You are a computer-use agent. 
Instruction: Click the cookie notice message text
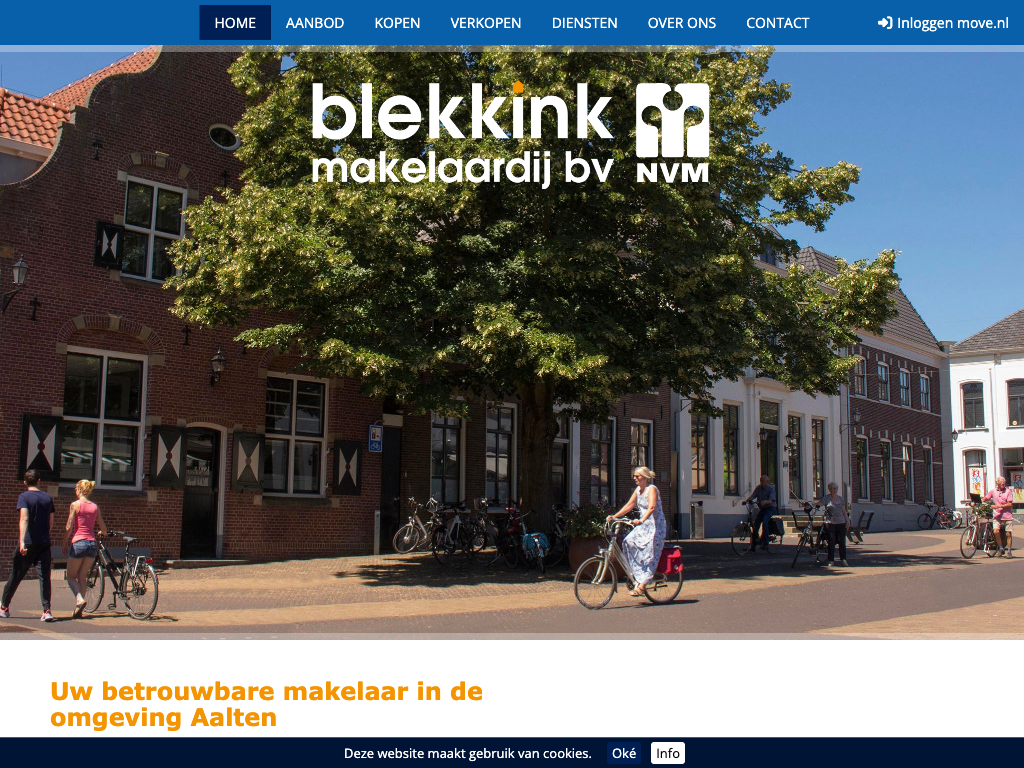click(x=467, y=753)
